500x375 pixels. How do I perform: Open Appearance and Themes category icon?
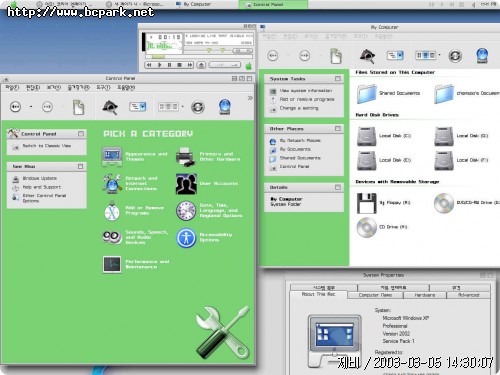click(112, 157)
